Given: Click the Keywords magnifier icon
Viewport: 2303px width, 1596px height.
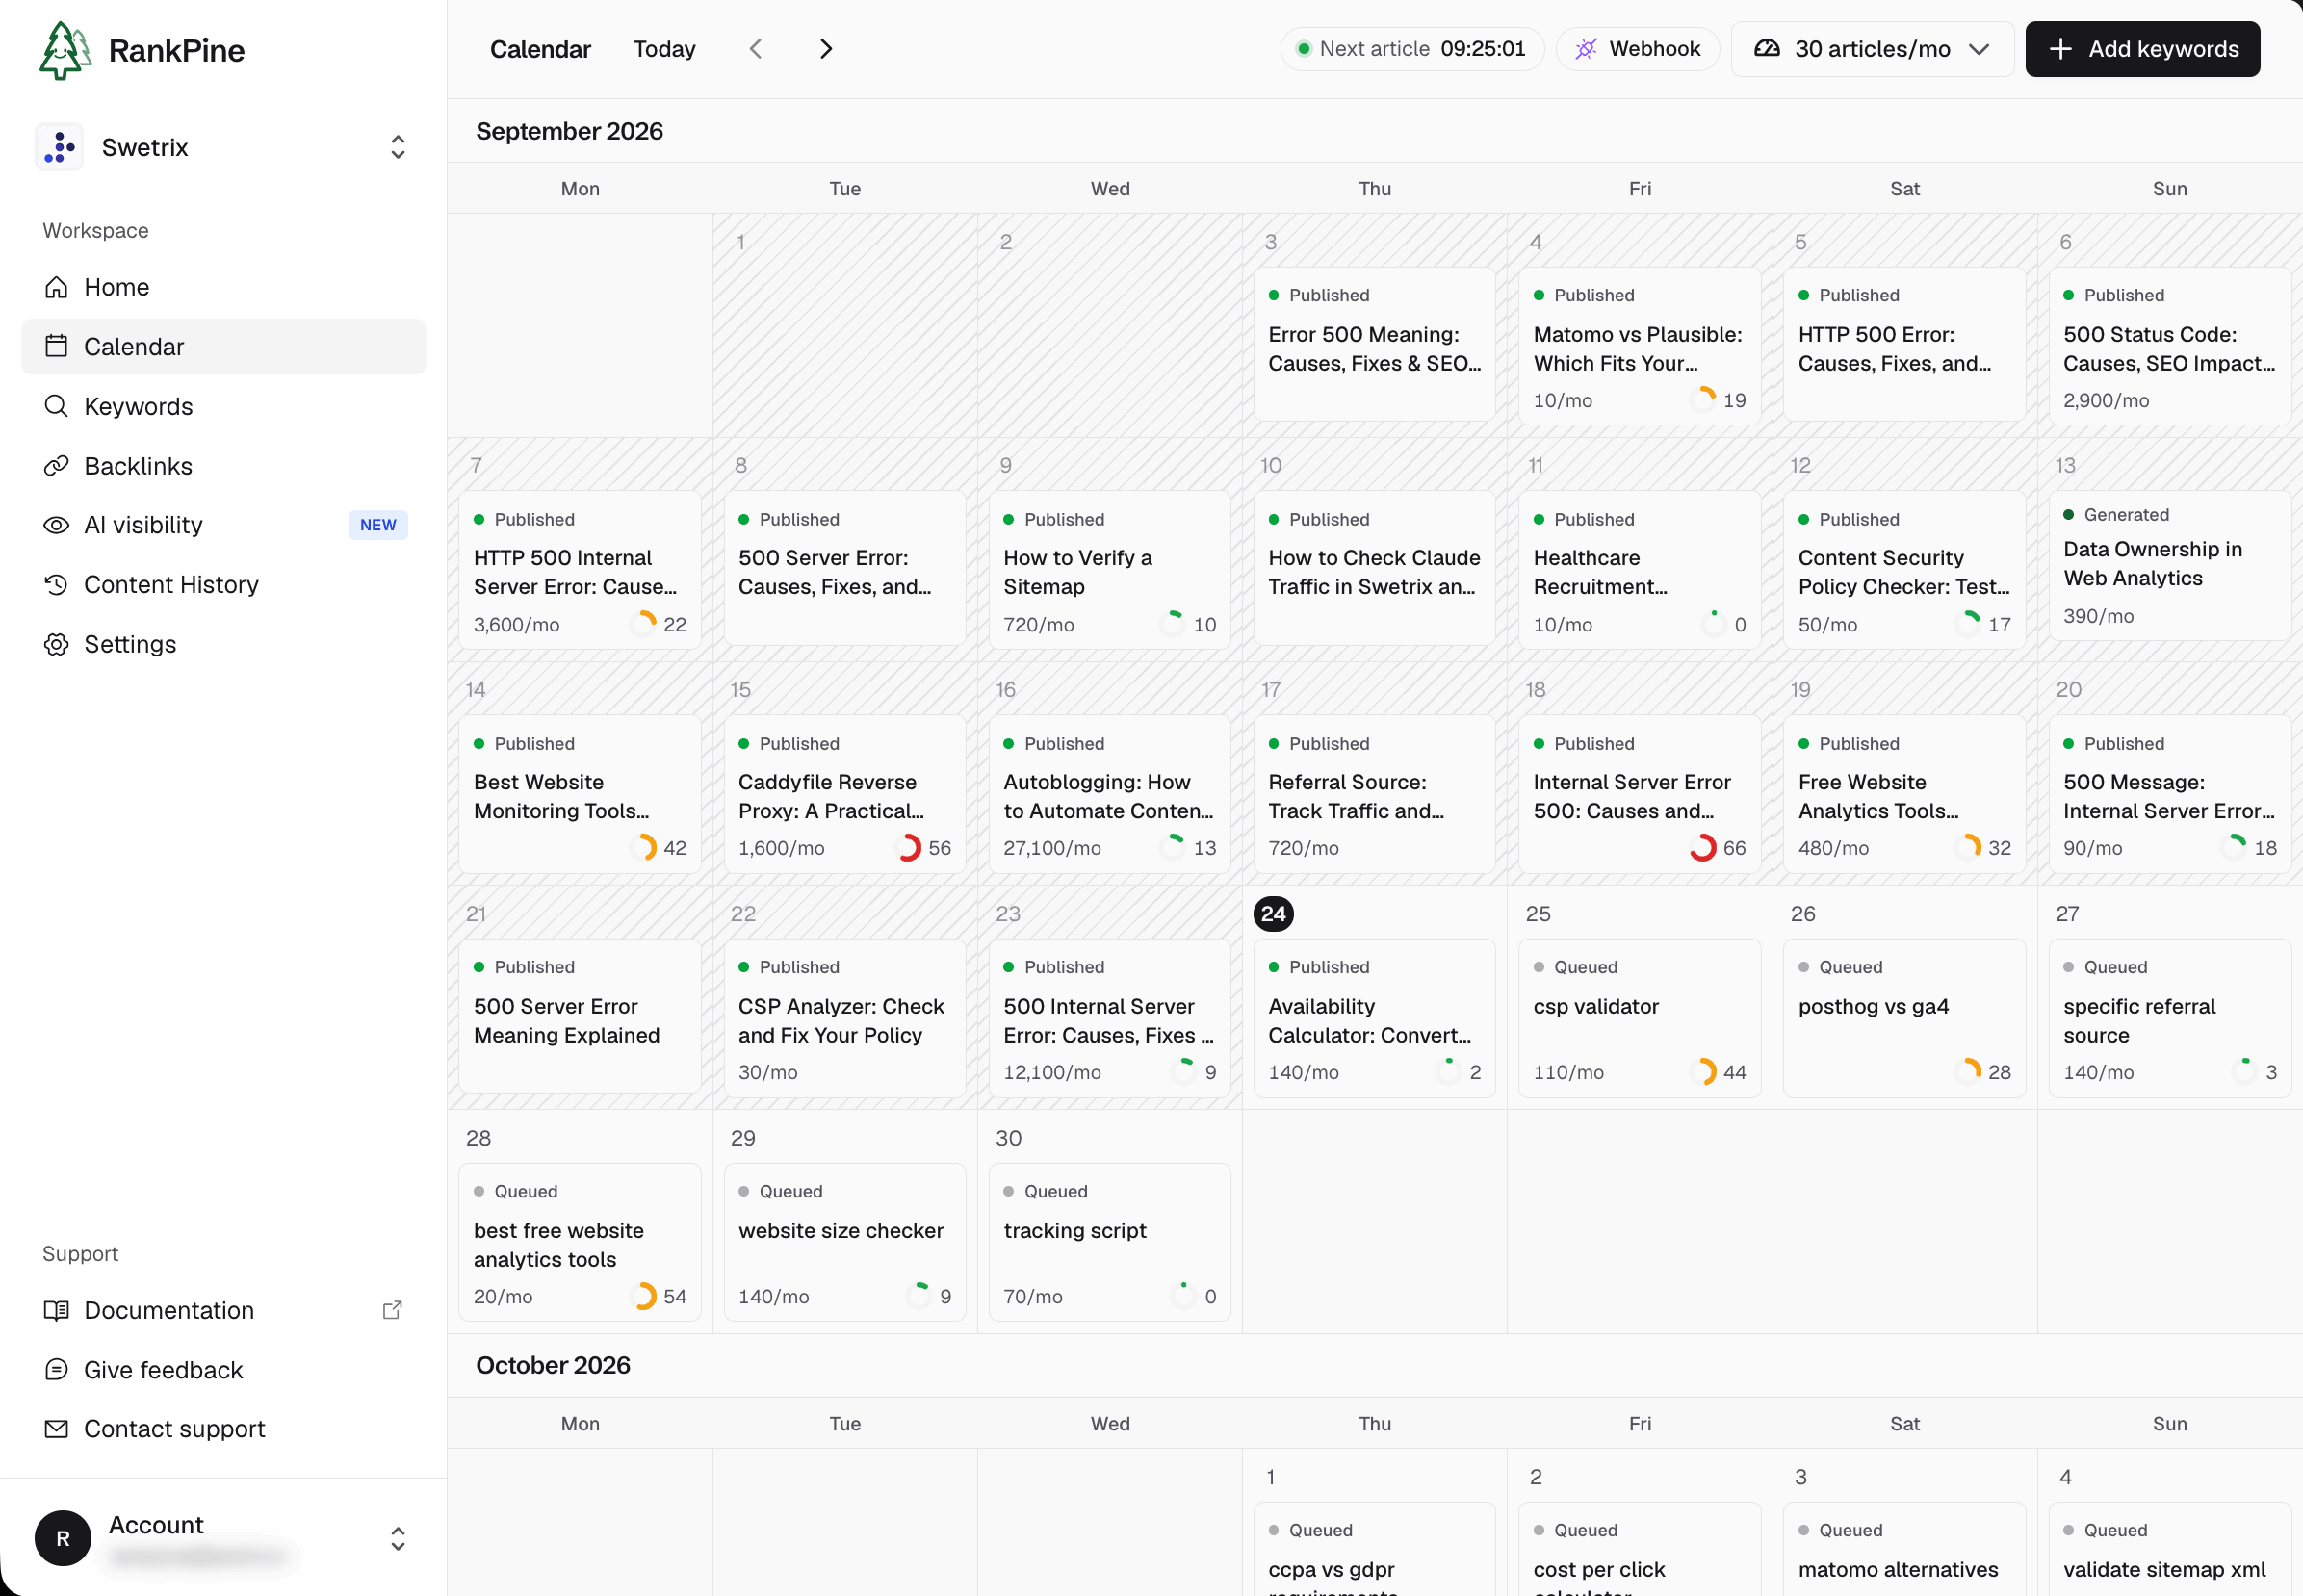Looking at the screenshot, I should click(56, 406).
